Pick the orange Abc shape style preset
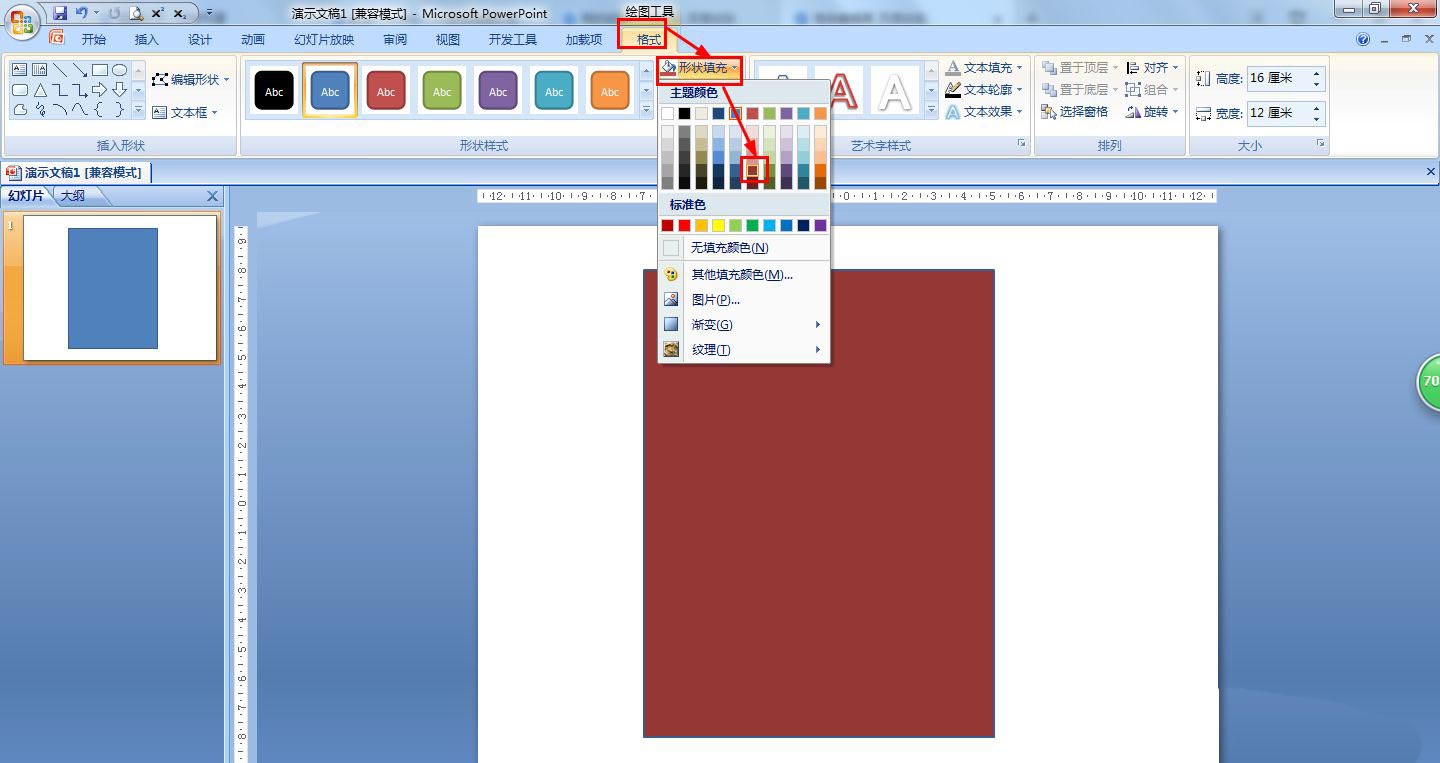This screenshot has width=1440, height=763. [610, 91]
